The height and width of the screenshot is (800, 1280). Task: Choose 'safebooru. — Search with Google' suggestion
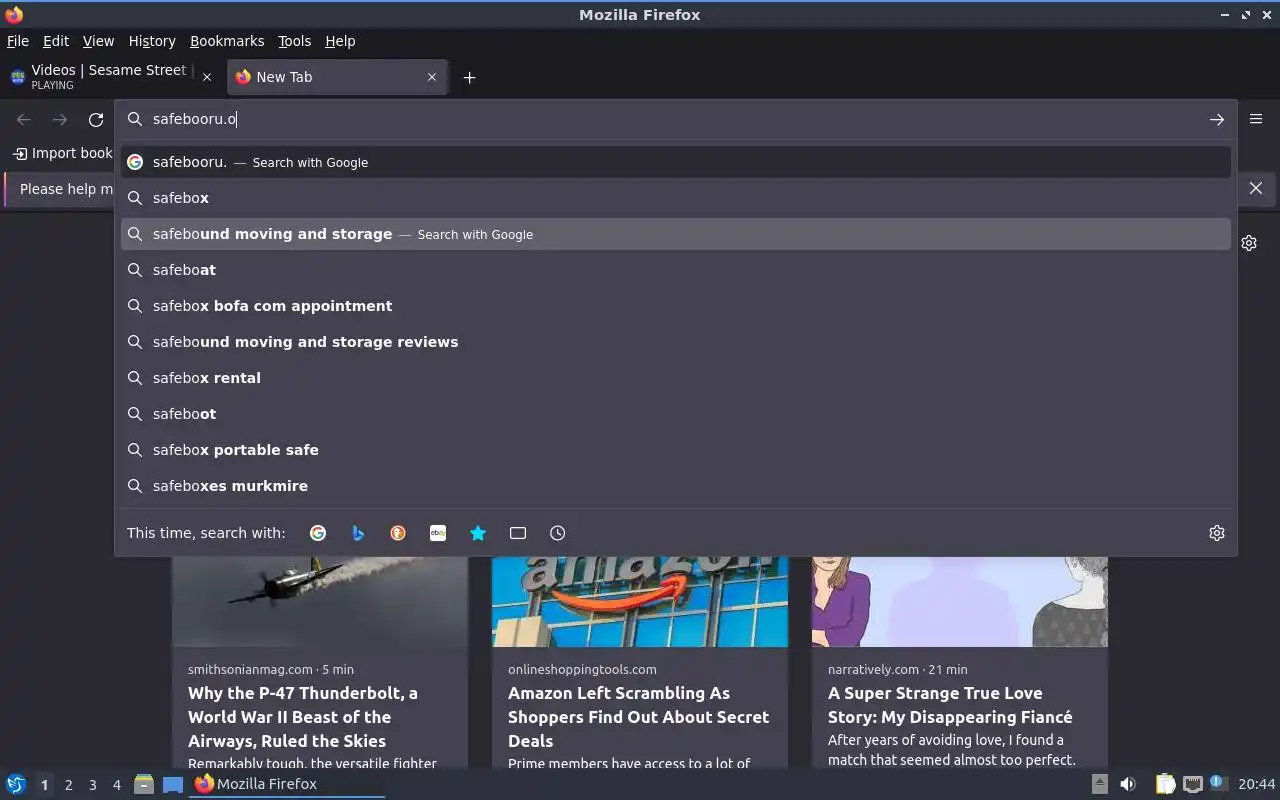coord(676,162)
